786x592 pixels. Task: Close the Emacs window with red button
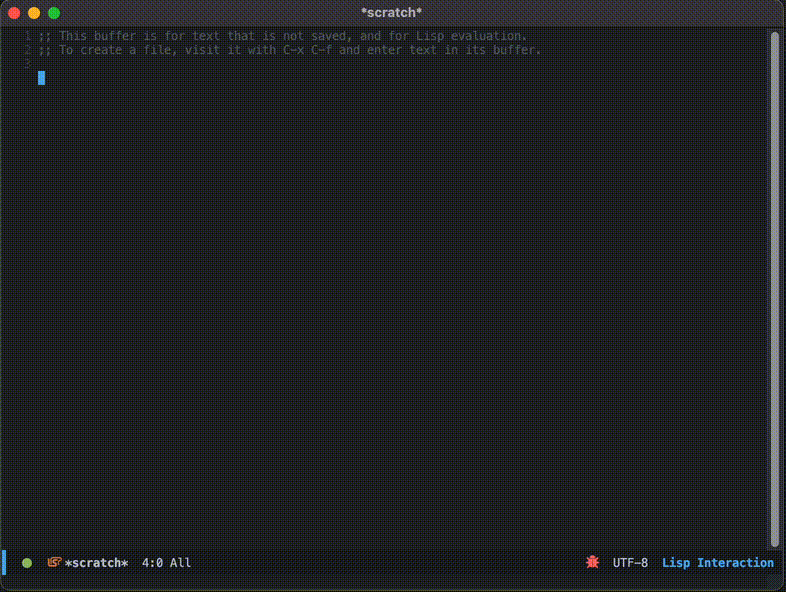pyautogui.click(x=14, y=13)
